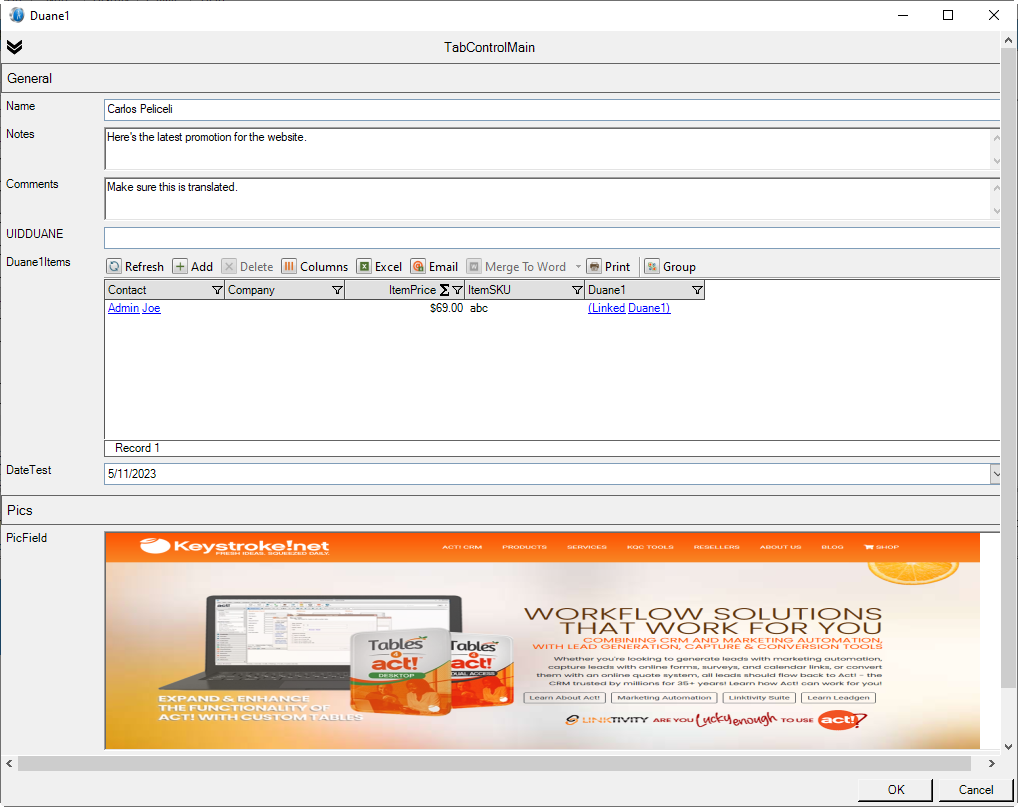Click the Keystroke PicField image
Screen dimensions: 1018x807
pyautogui.click(x=542, y=641)
